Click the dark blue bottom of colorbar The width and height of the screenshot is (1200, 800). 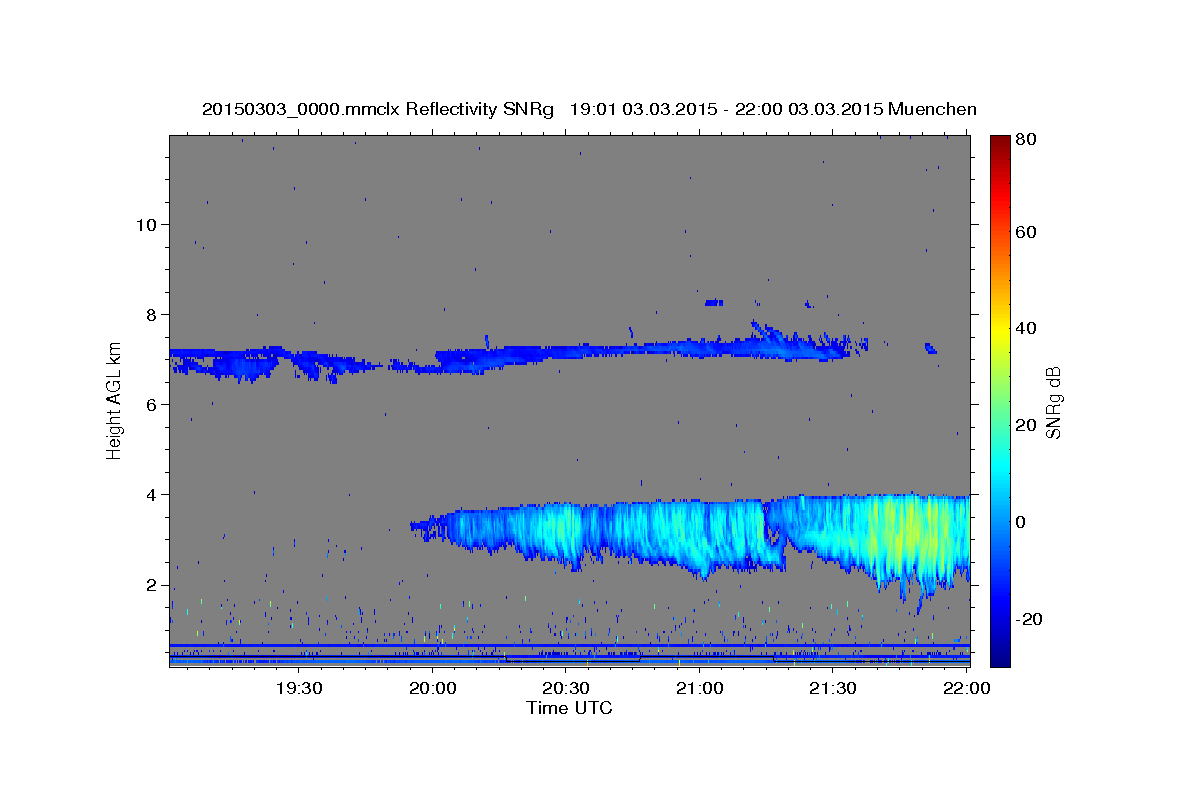coord(1000,657)
